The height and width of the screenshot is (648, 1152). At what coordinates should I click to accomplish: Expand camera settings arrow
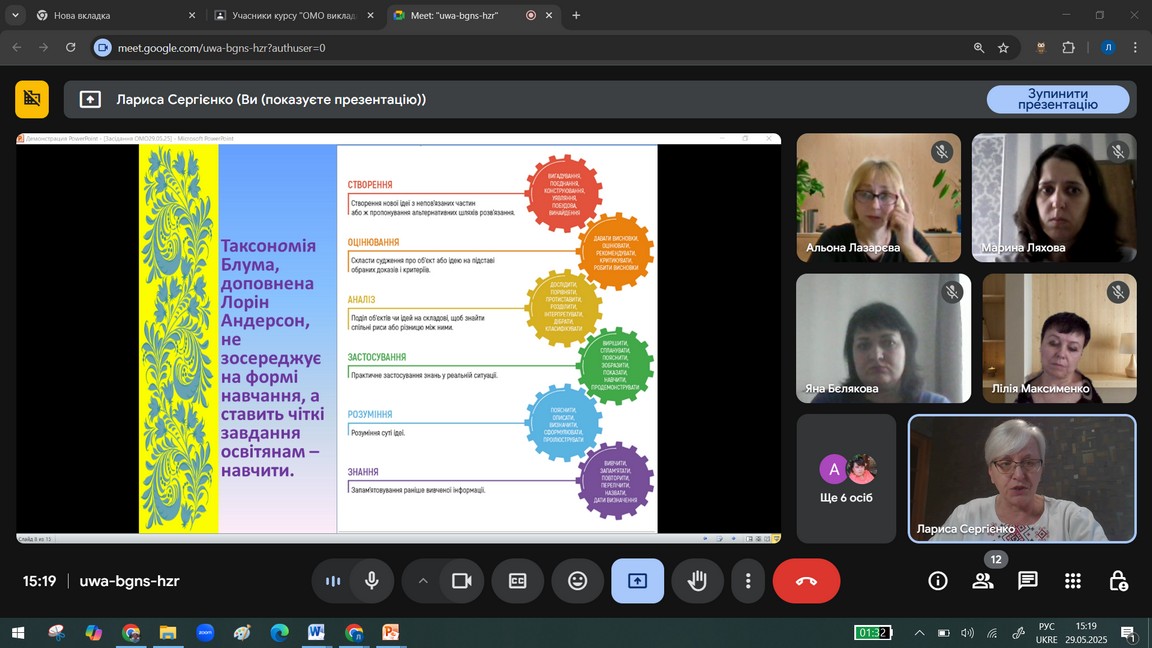(423, 581)
